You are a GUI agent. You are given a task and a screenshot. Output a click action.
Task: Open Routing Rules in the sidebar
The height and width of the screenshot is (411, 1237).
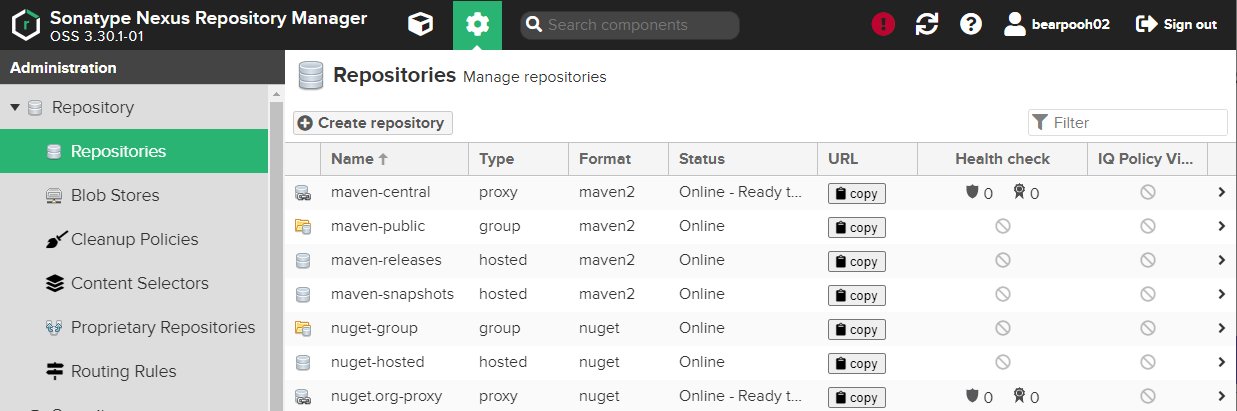point(134,371)
